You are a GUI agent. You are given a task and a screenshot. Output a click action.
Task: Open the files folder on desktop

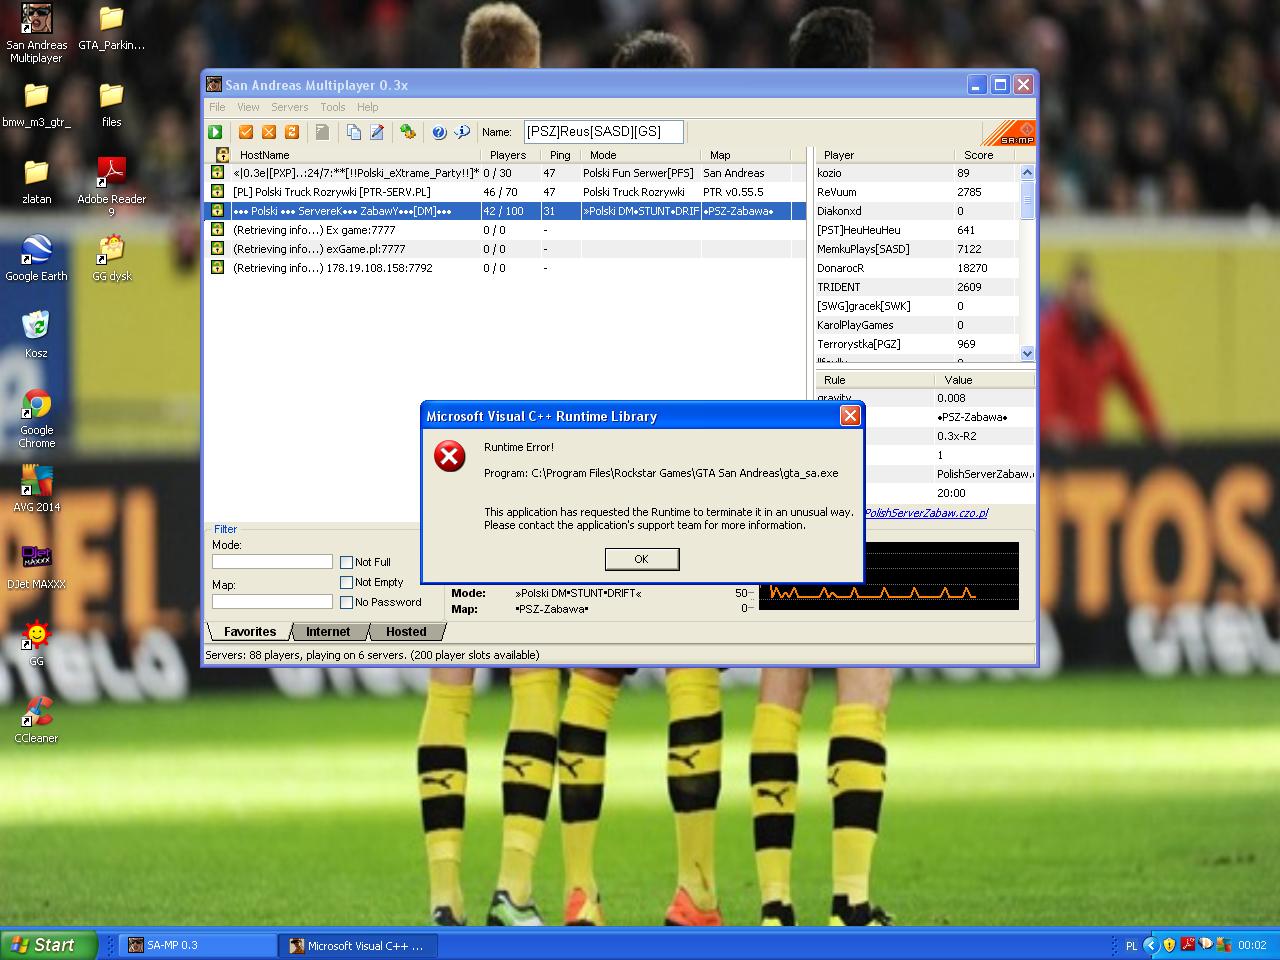point(111,104)
